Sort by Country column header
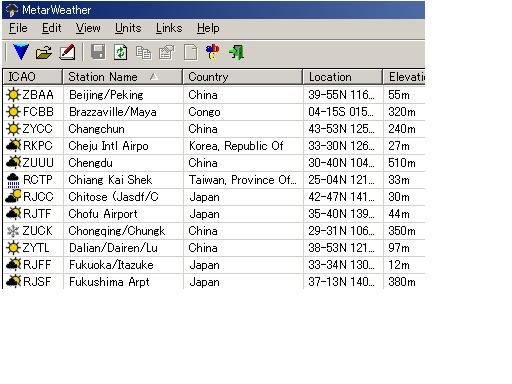This screenshot has width=512, height=384. tap(243, 77)
